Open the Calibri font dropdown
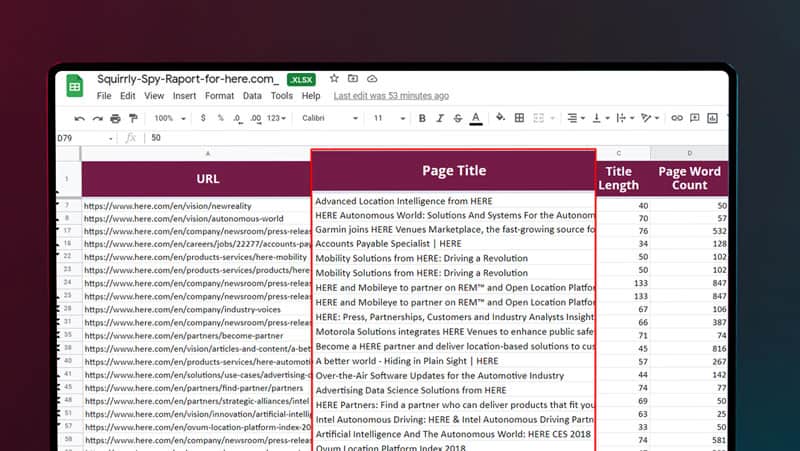The height and width of the screenshot is (451, 800). (330, 118)
